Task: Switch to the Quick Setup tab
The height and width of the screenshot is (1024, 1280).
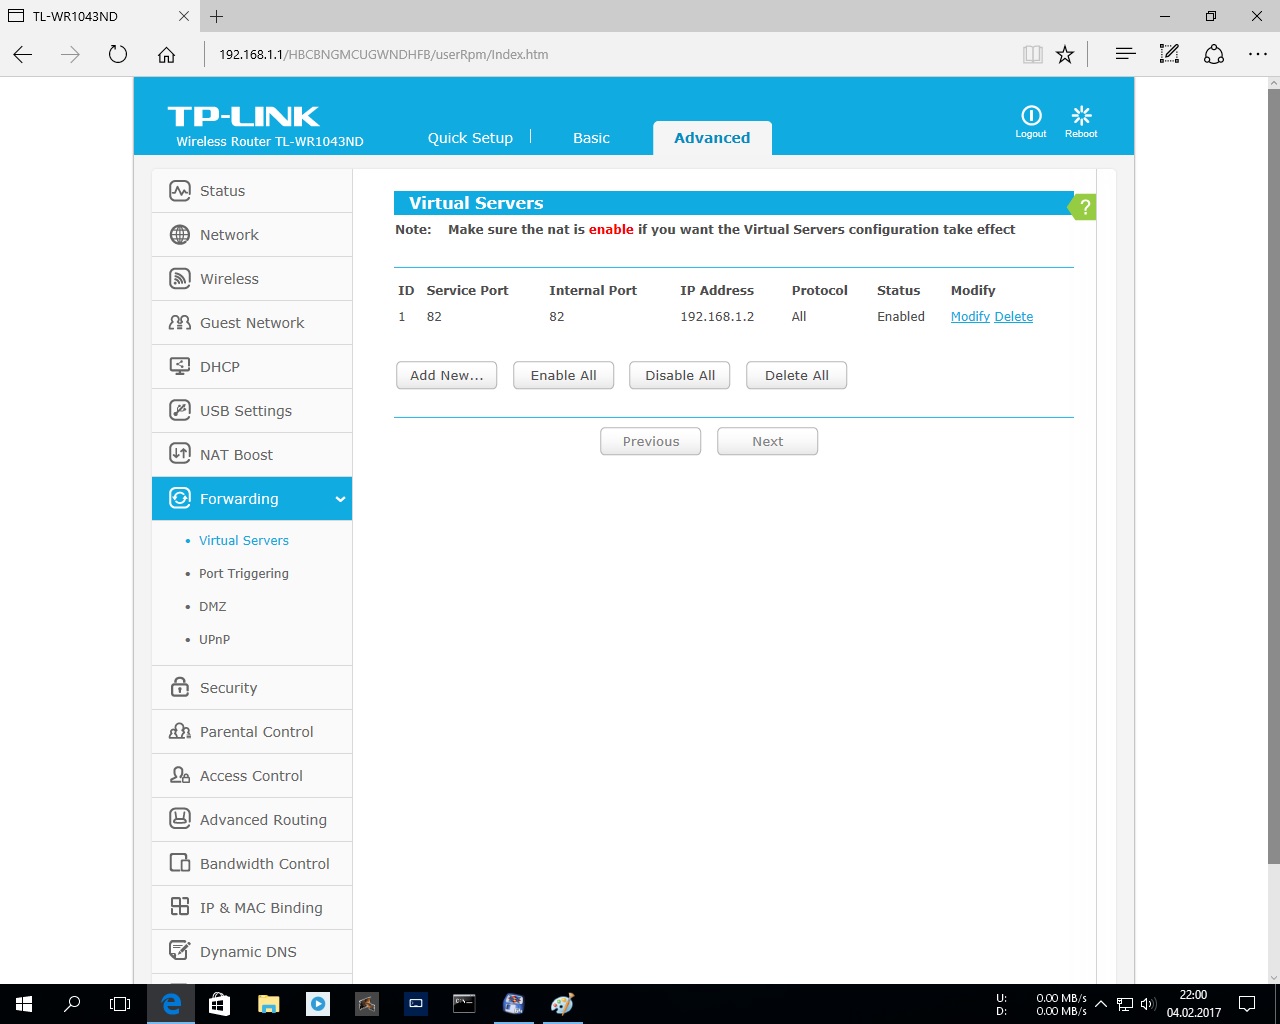Action: coord(470,138)
